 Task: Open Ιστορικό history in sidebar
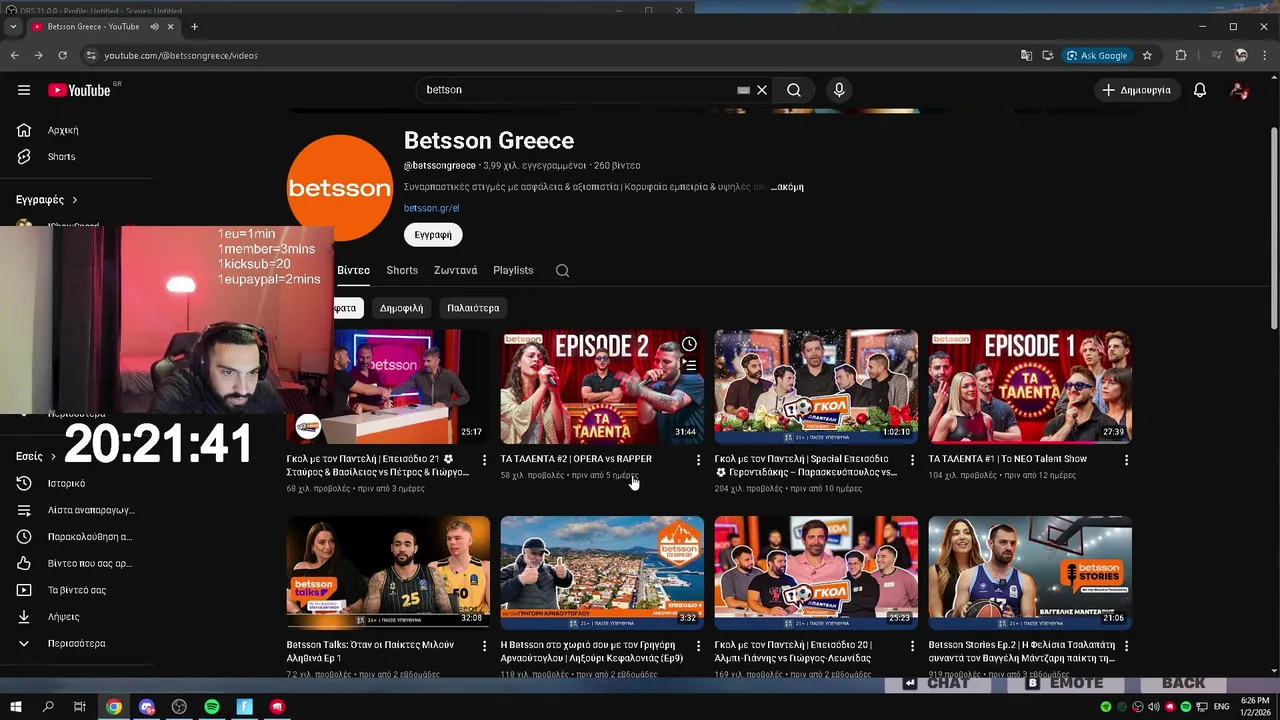(64, 483)
